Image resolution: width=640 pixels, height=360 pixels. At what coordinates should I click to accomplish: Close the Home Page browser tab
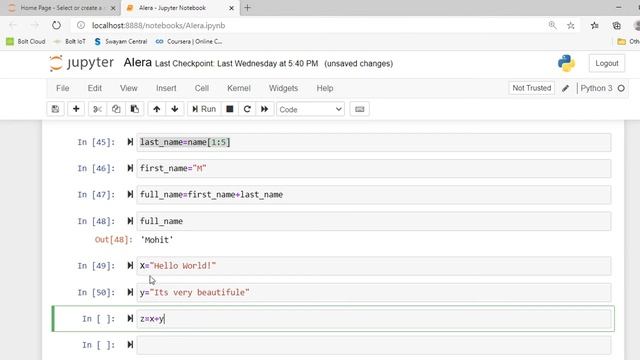(x=113, y=8)
